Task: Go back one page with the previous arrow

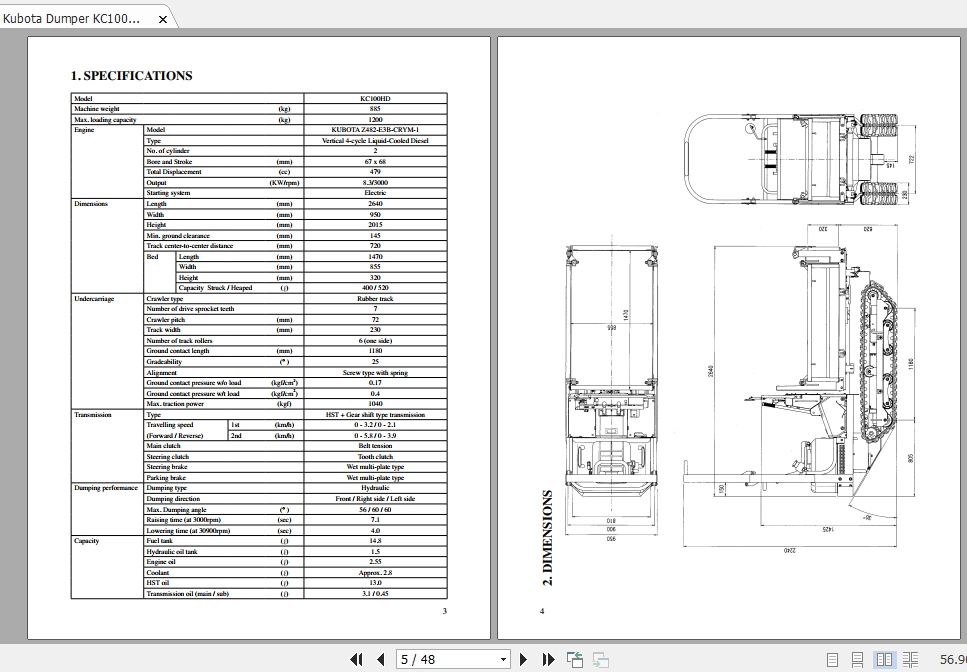Action: point(381,660)
